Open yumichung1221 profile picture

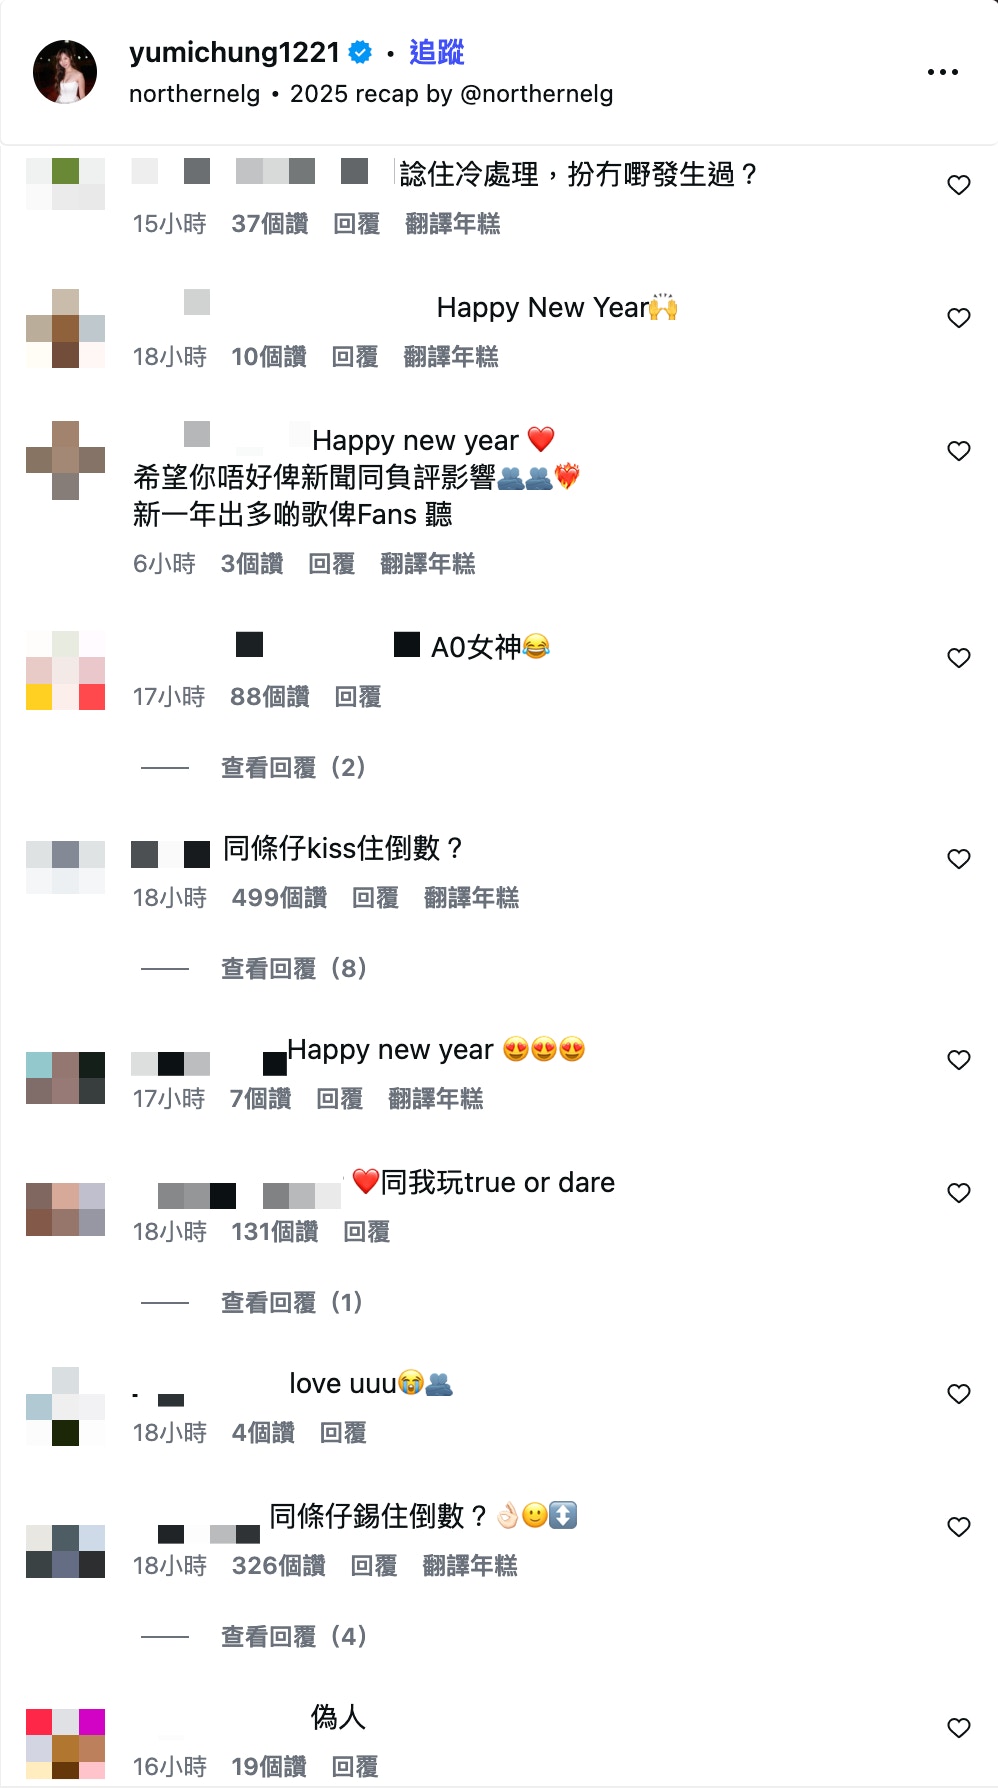(x=65, y=72)
